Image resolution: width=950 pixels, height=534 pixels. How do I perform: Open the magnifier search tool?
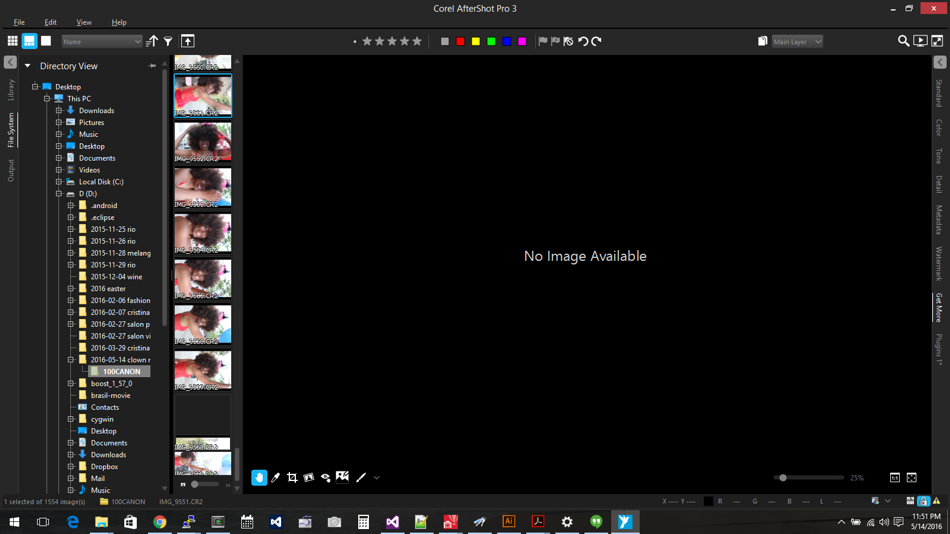[903, 41]
